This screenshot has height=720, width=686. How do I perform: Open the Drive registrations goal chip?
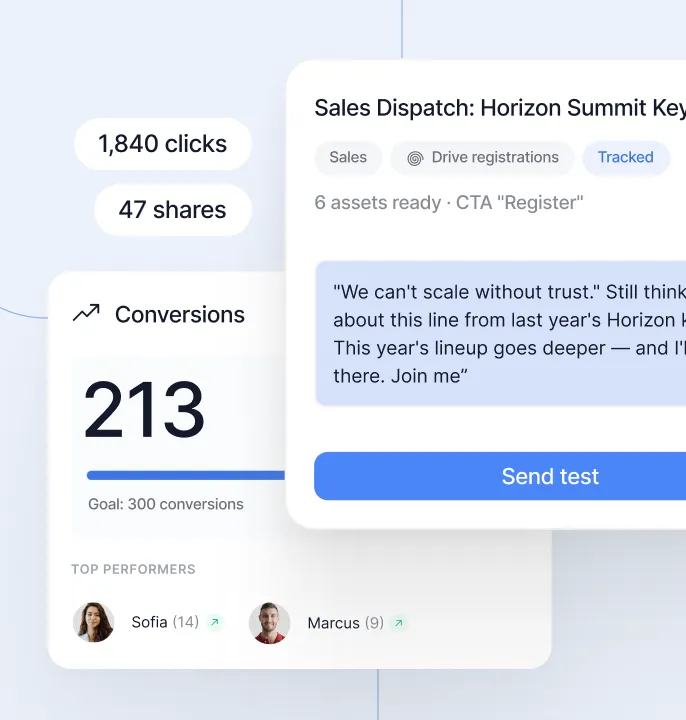coord(483,158)
